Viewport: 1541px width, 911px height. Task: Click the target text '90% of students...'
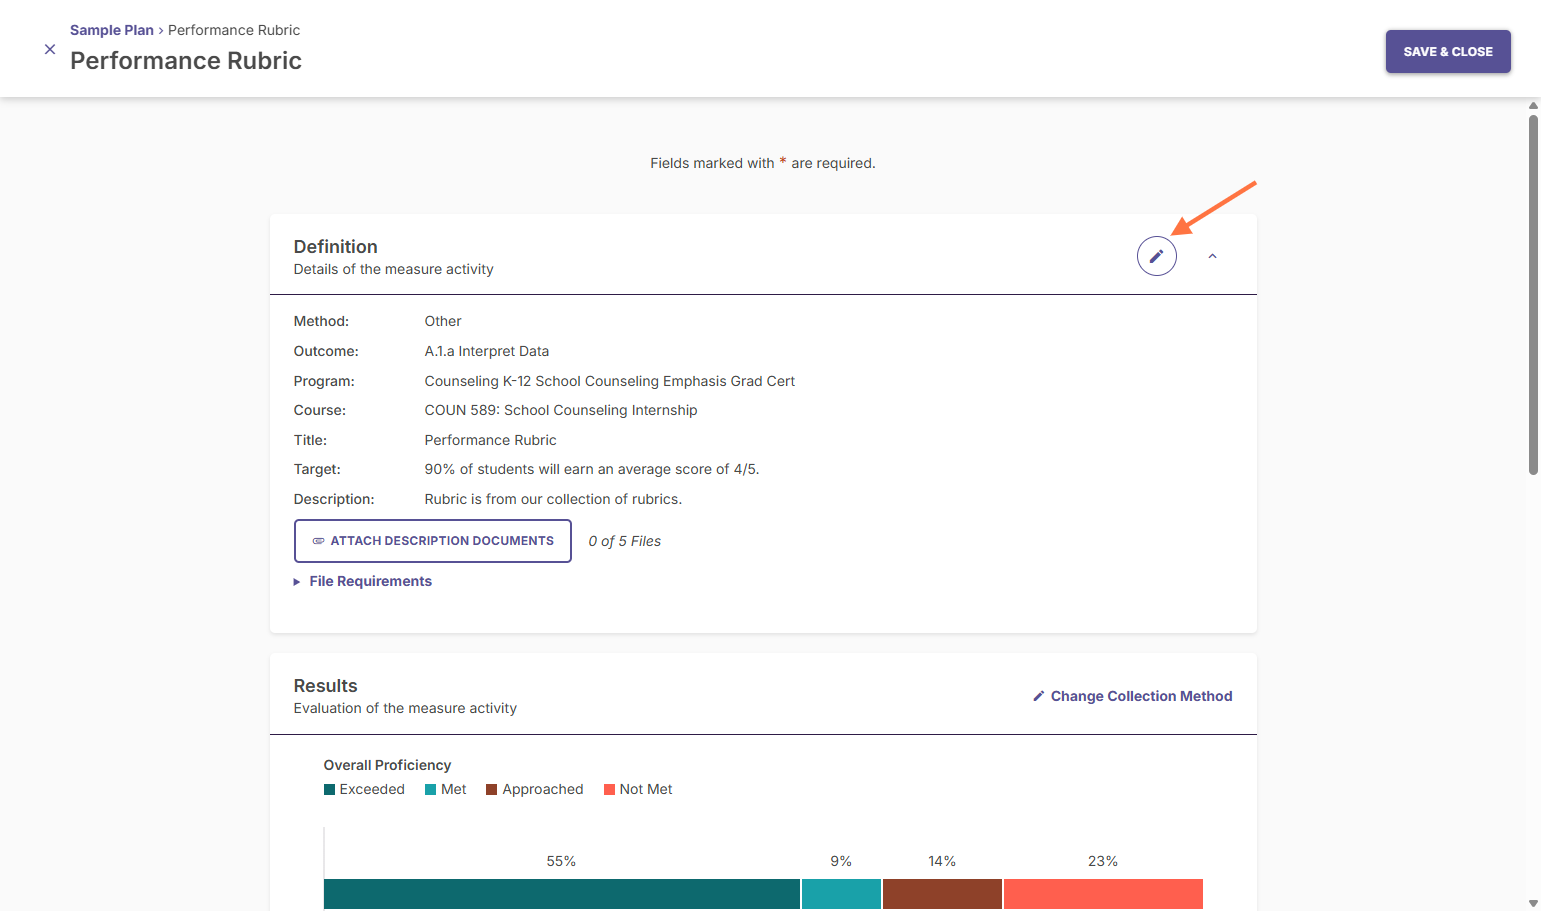coord(592,469)
